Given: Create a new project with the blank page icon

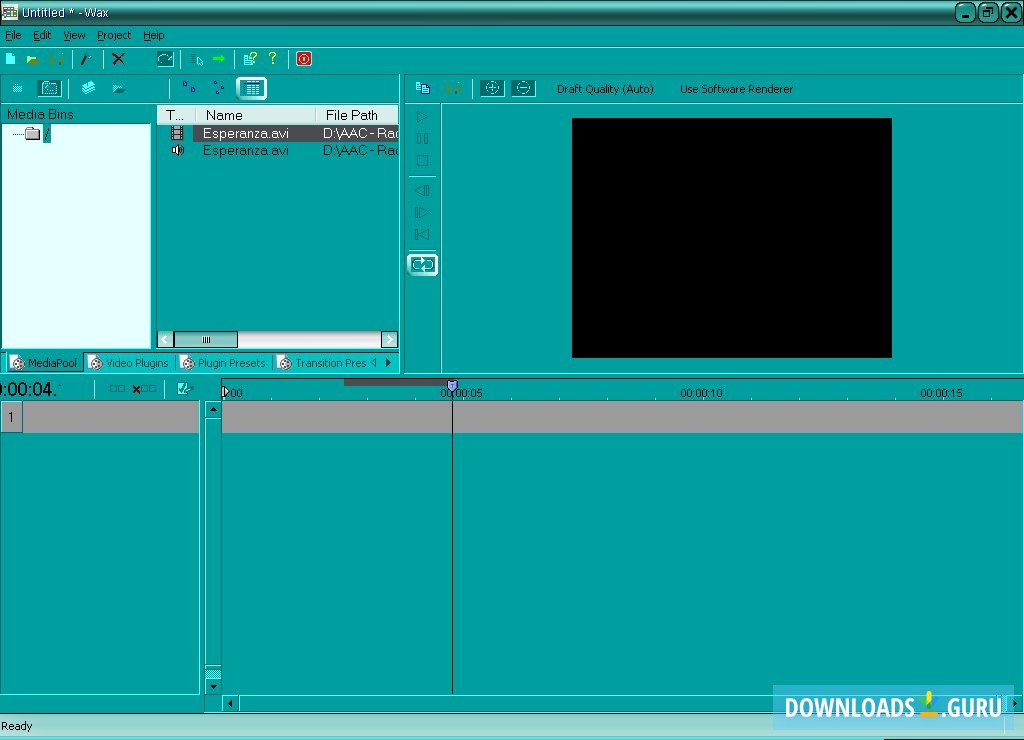Looking at the screenshot, I should (x=10, y=58).
